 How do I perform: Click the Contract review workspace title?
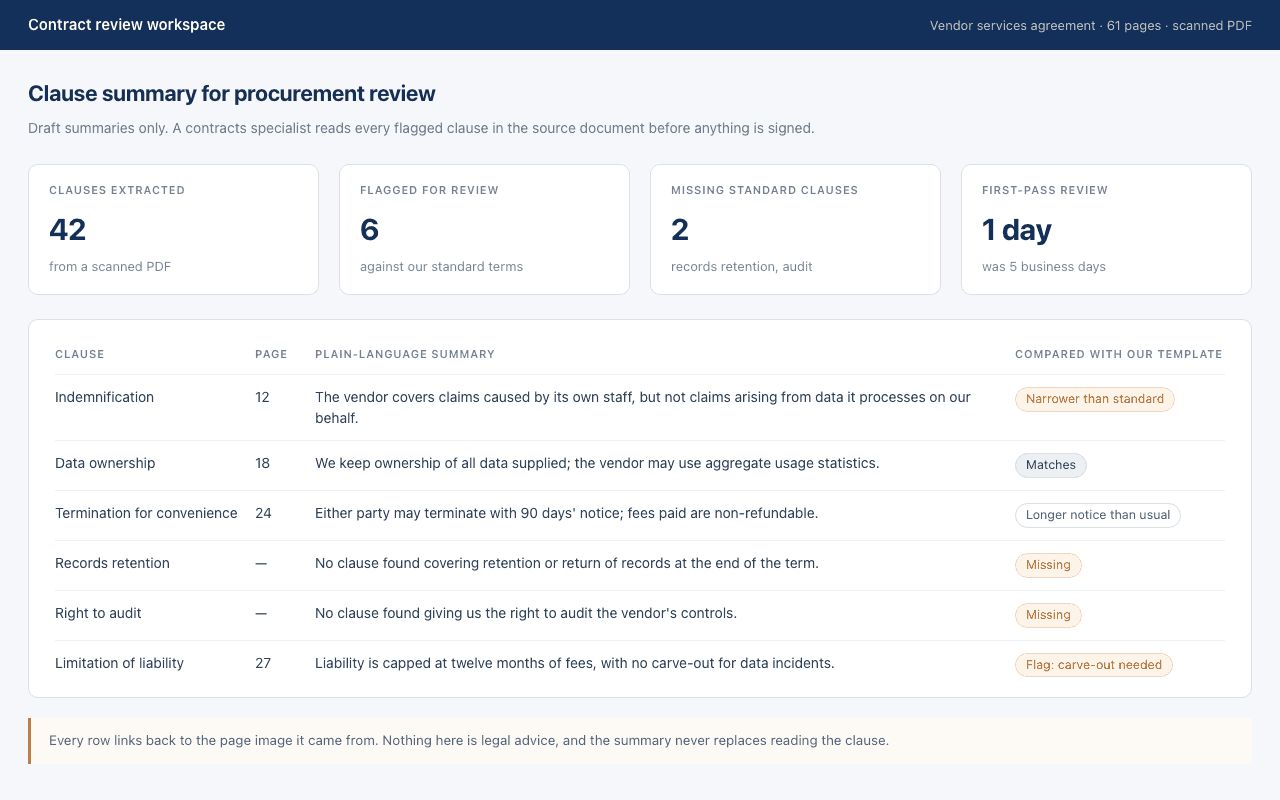pyautogui.click(x=126, y=25)
